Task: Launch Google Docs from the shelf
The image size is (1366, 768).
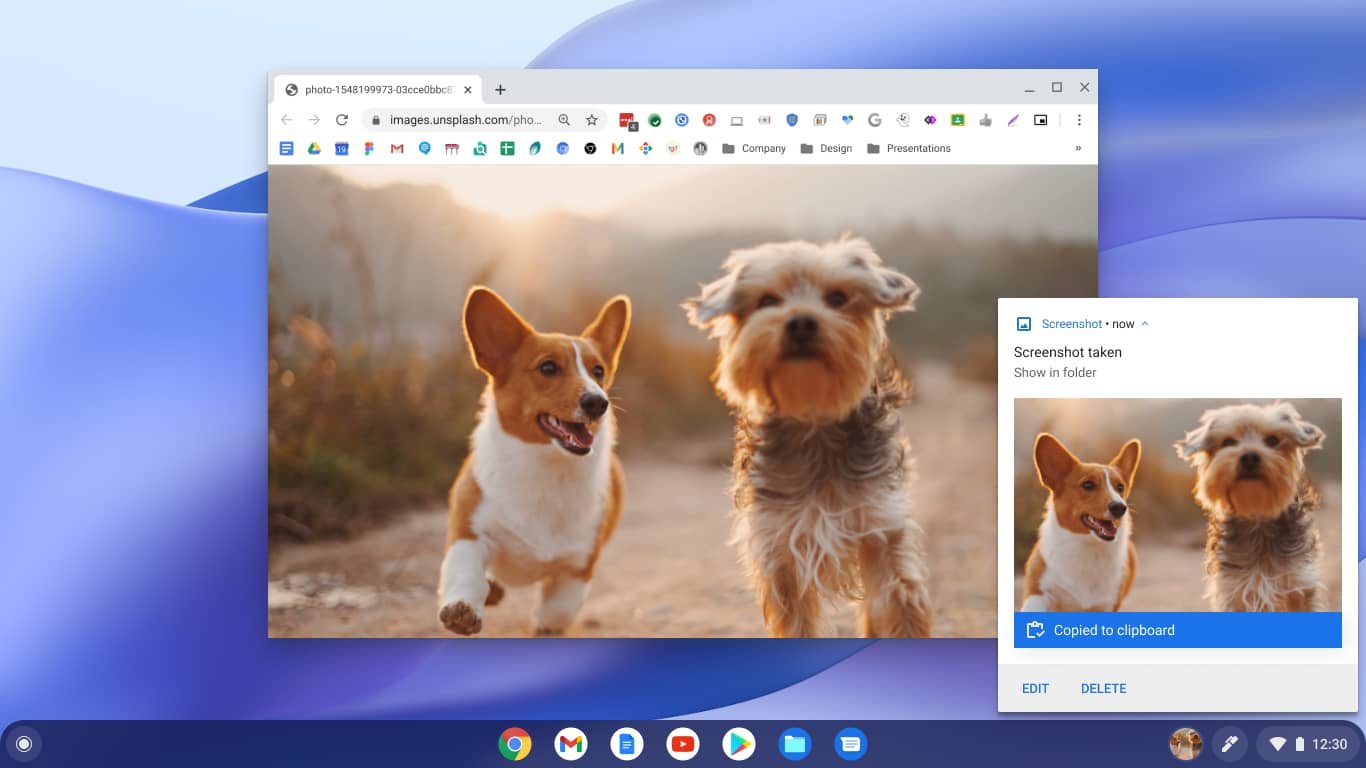Action: tap(627, 744)
